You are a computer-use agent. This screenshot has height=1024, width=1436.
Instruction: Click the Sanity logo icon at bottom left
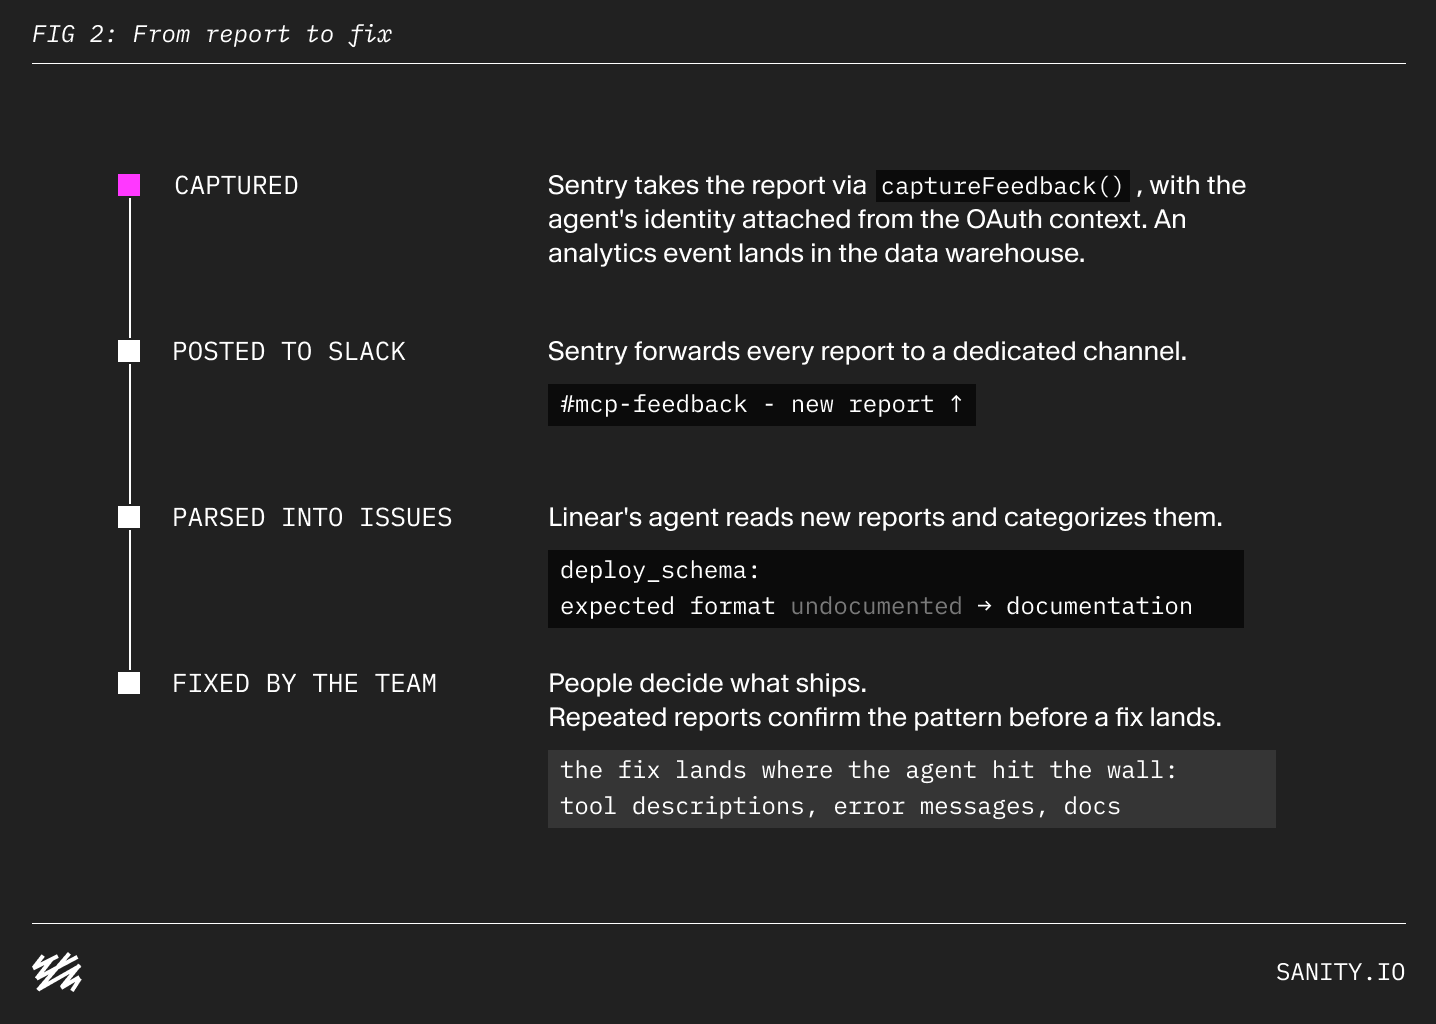pyautogui.click(x=57, y=972)
